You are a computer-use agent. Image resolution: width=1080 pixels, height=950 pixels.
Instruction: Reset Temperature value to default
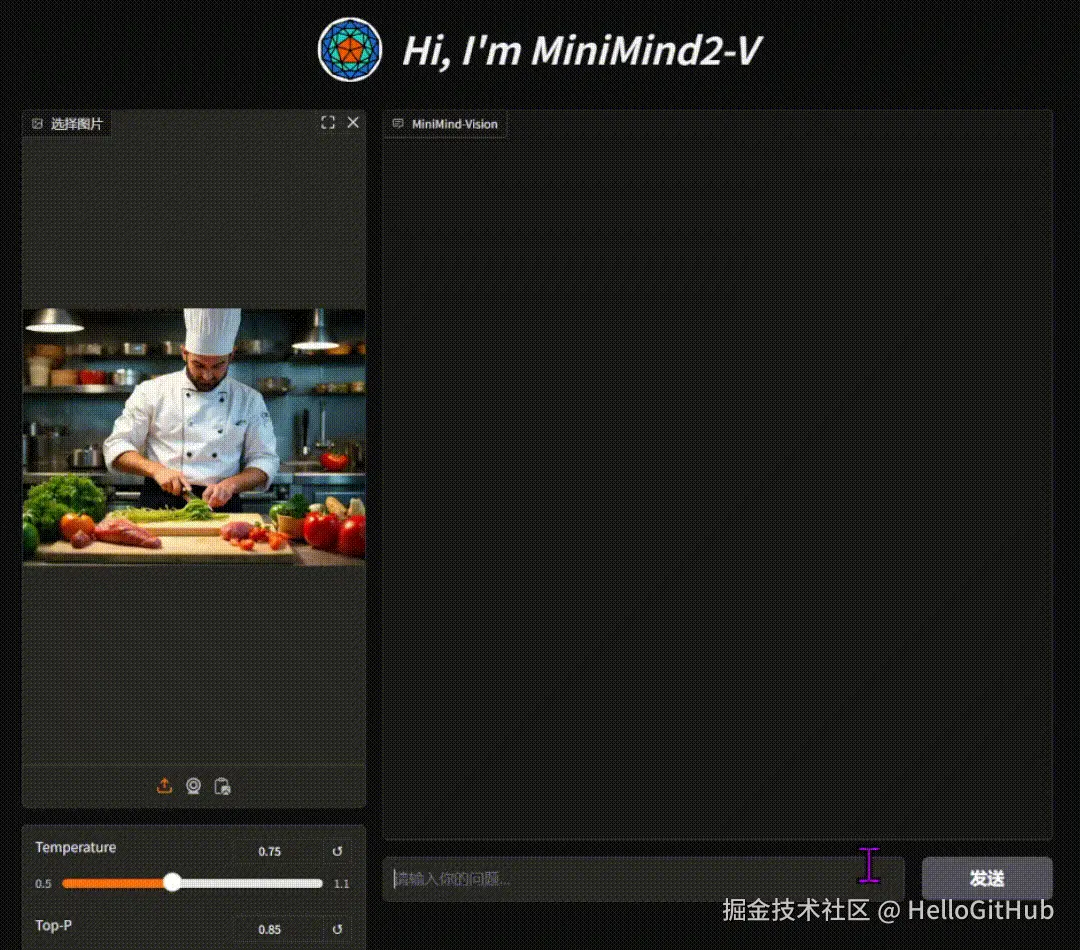pyautogui.click(x=338, y=851)
